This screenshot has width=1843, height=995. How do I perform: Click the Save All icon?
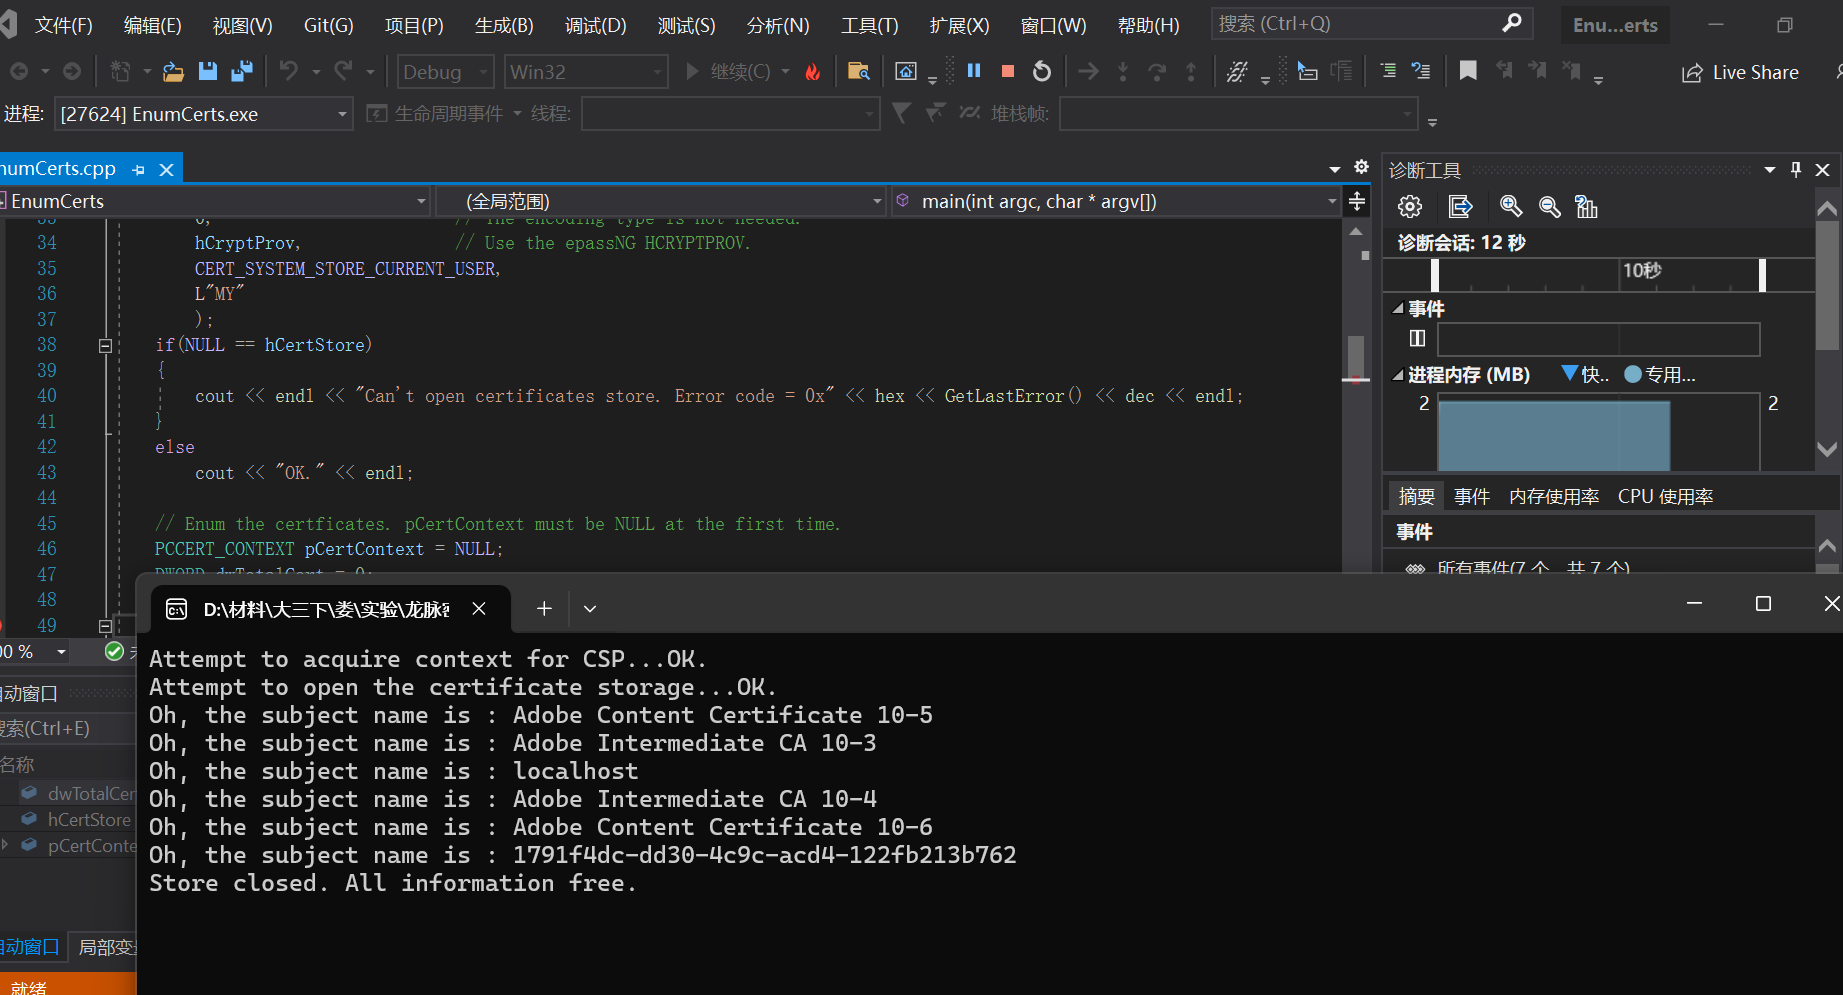[x=241, y=71]
